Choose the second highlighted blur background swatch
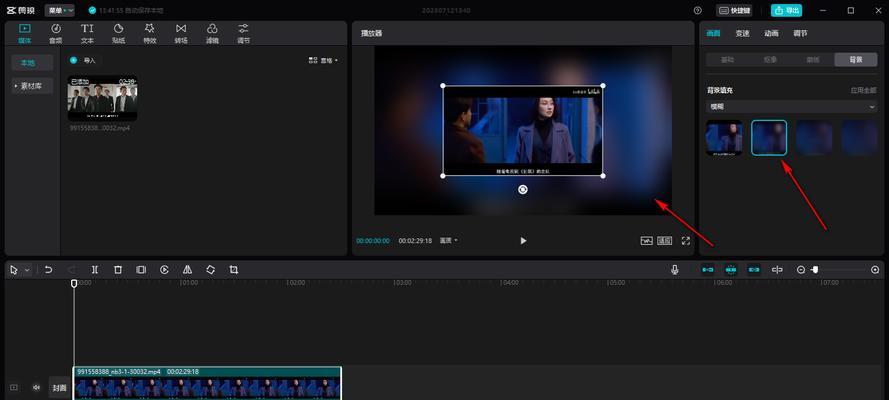Viewport: 889px width, 400px height. (x=769, y=138)
